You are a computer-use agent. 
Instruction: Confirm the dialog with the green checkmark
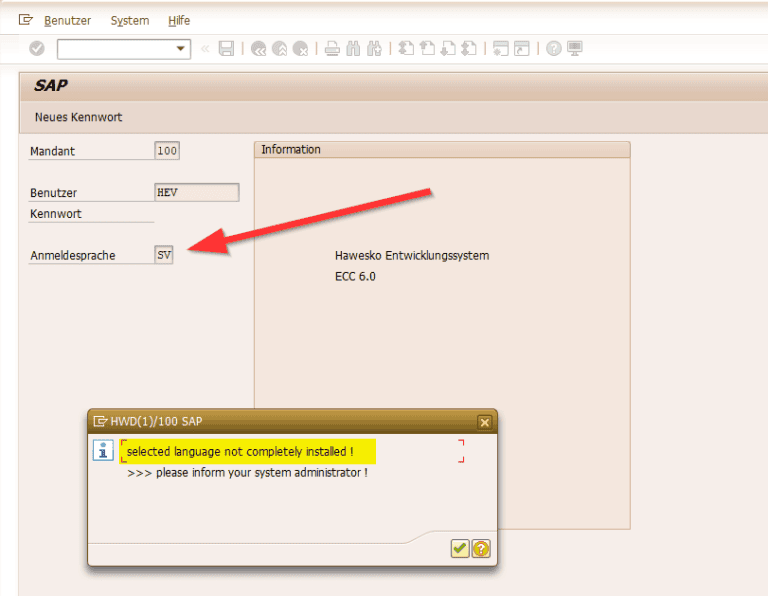(459, 548)
